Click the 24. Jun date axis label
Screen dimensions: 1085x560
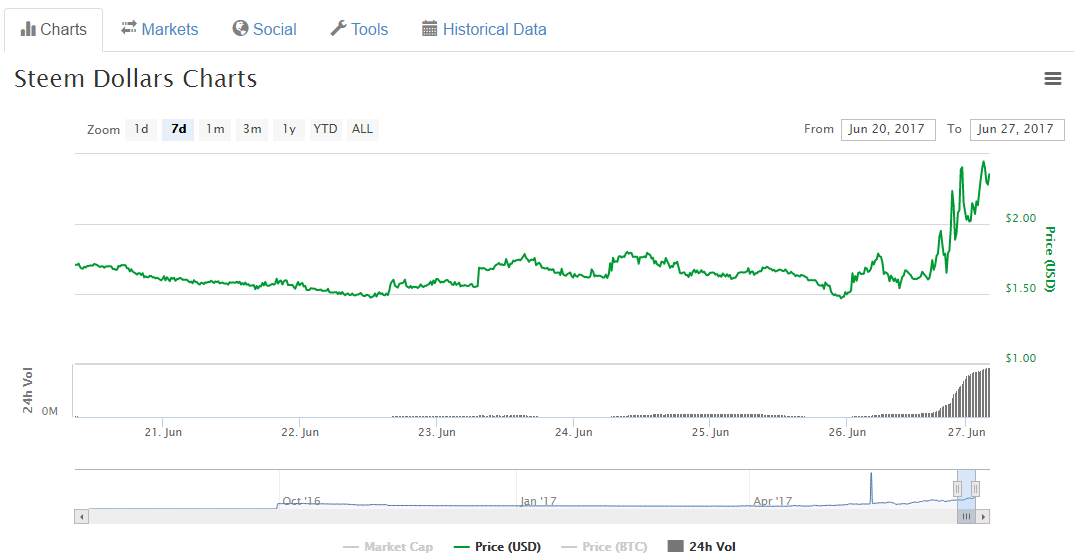tap(574, 433)
